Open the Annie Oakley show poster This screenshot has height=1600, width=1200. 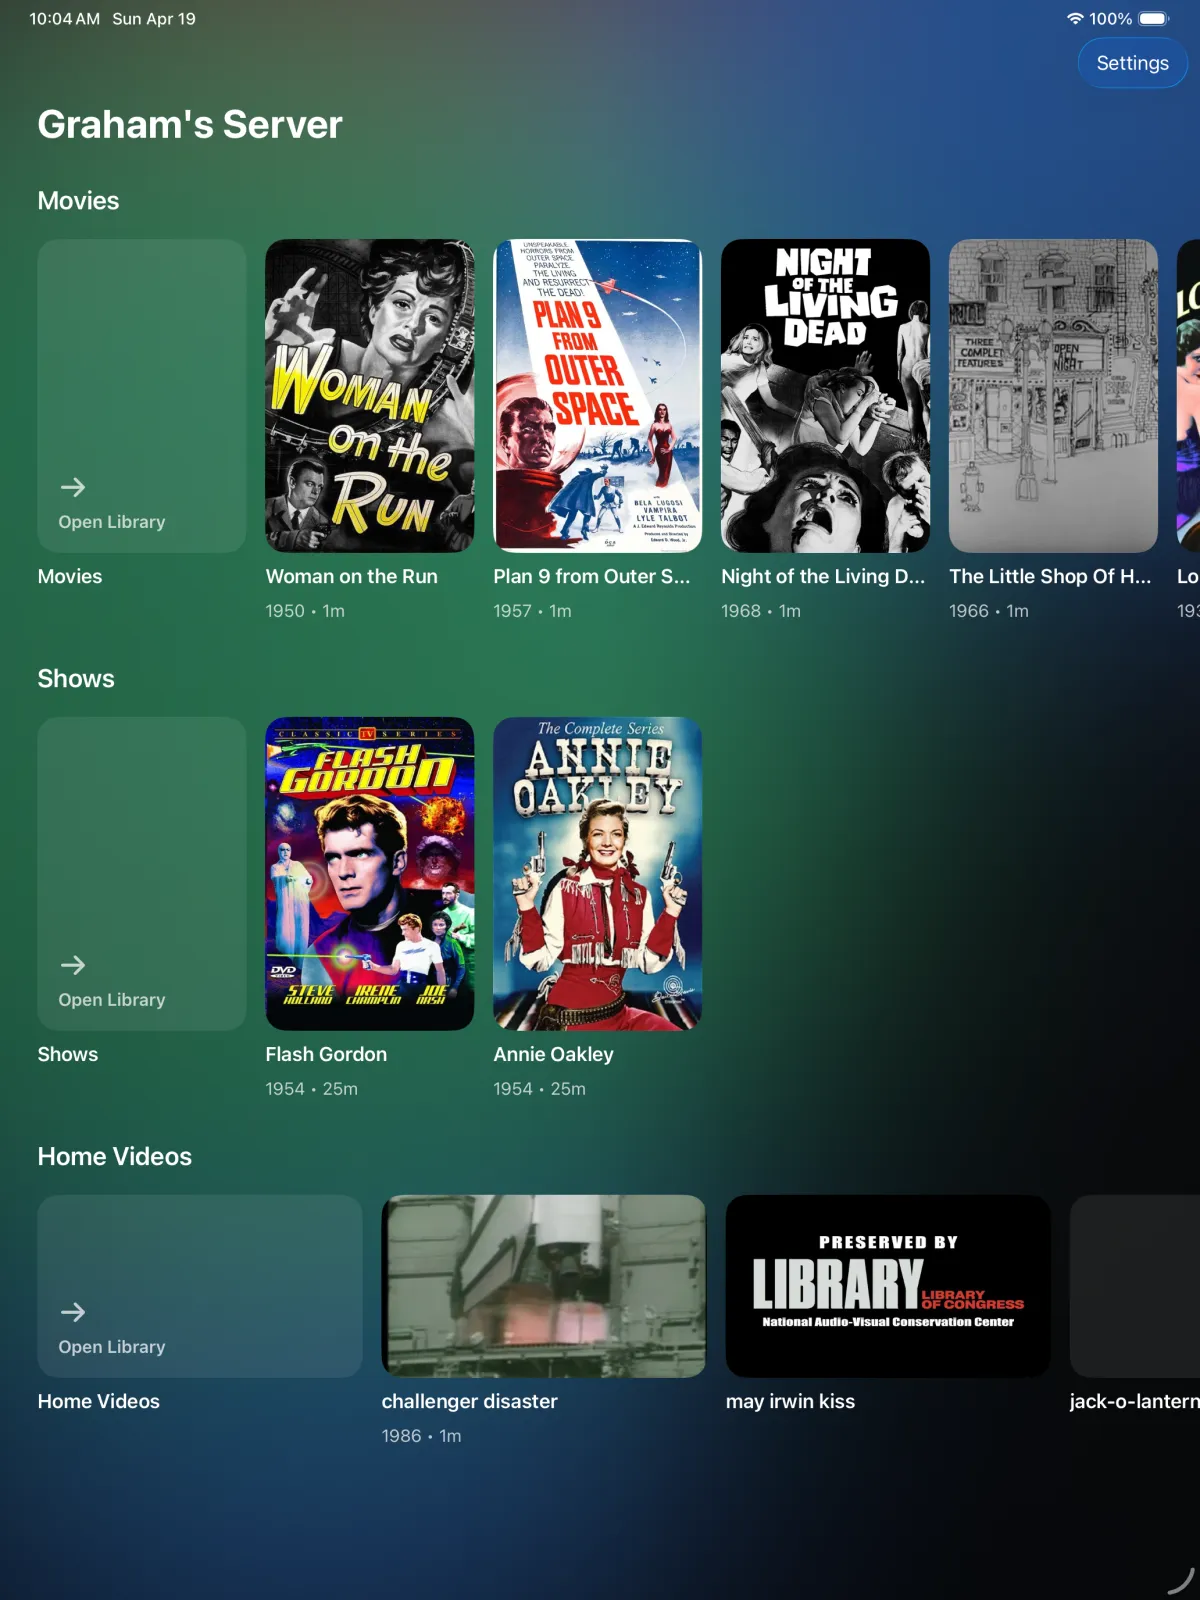pos(598,874)
